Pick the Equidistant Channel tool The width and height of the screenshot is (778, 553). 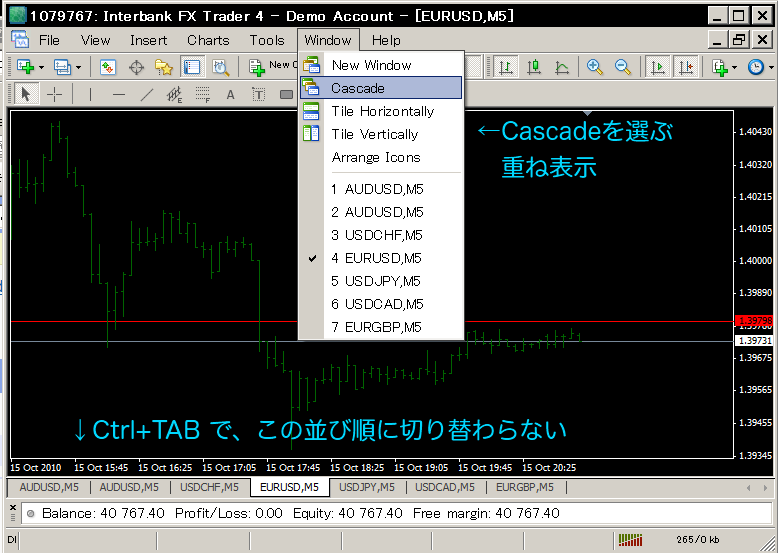tap(174, 94)
